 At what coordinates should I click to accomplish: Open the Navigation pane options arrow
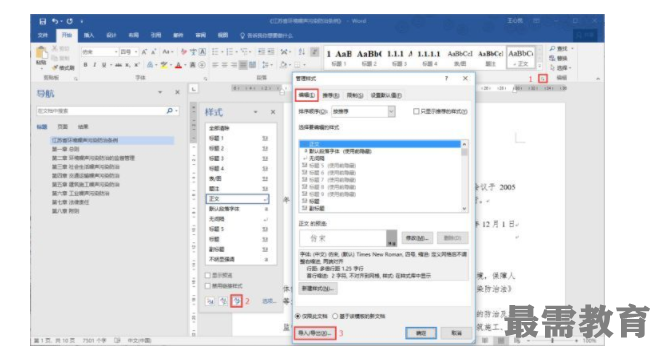[x=160, y=92]
